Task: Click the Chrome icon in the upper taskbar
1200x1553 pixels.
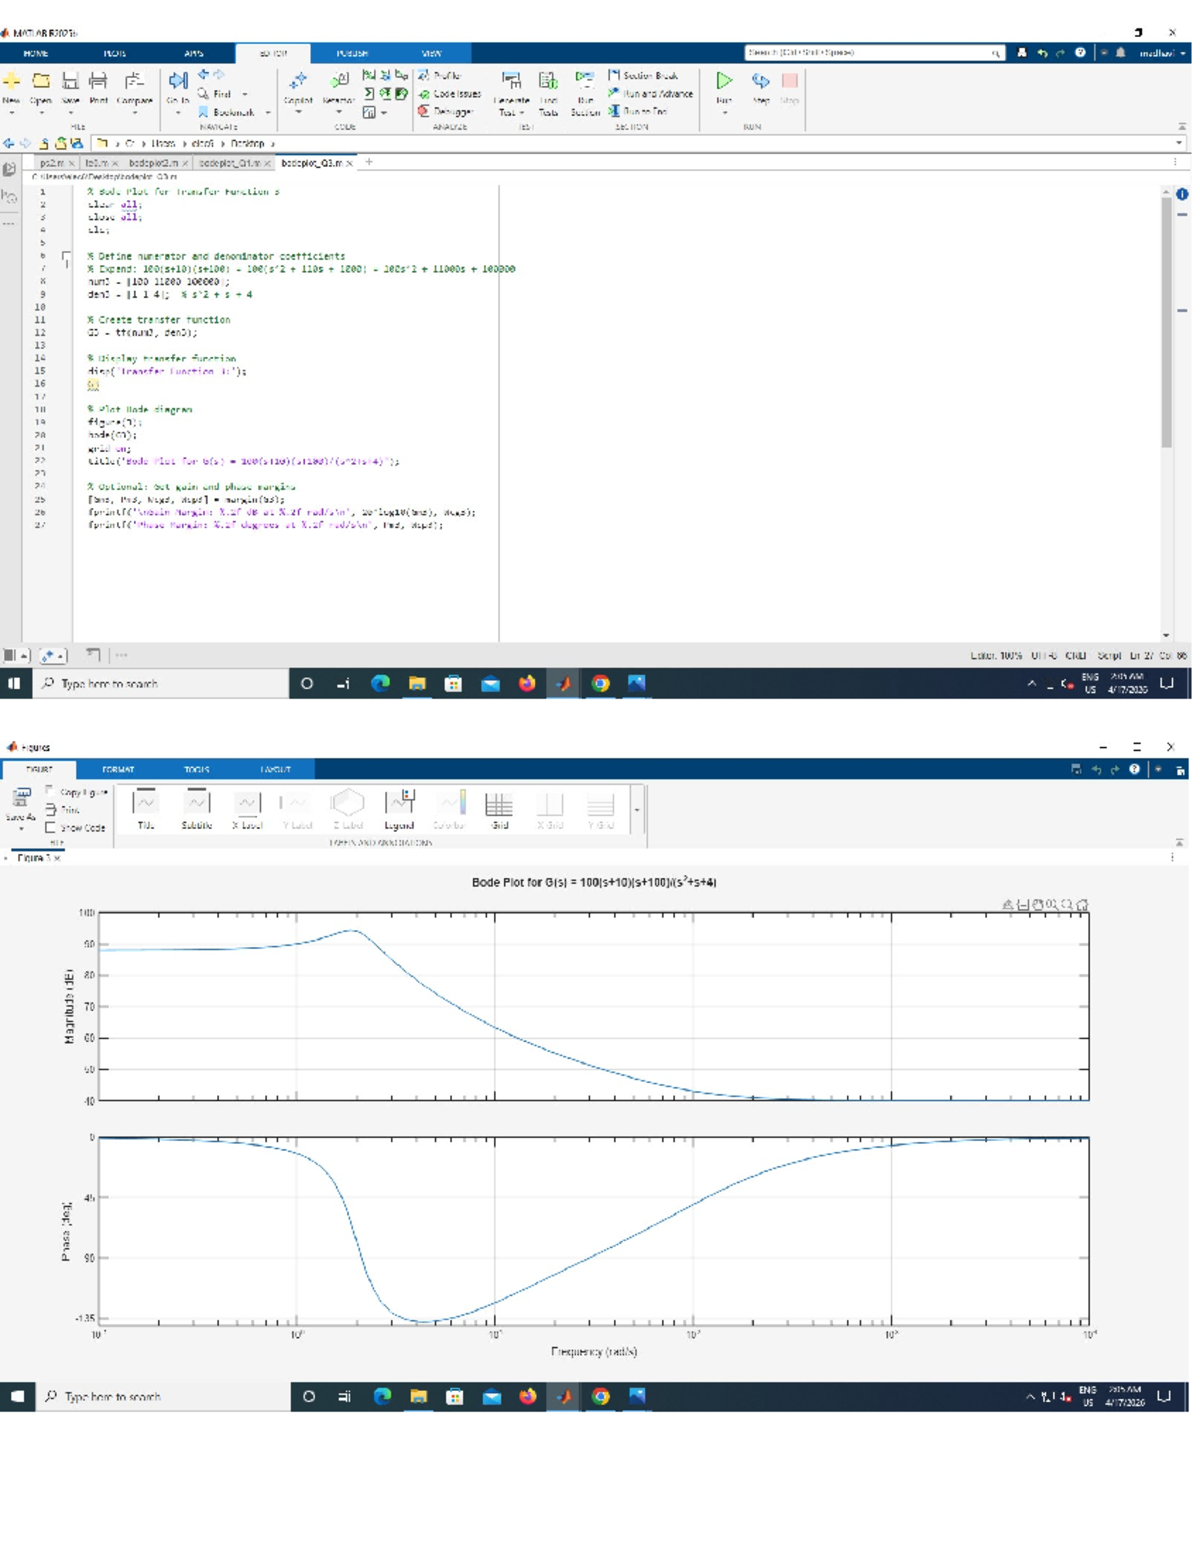Action: pos(600,683)
